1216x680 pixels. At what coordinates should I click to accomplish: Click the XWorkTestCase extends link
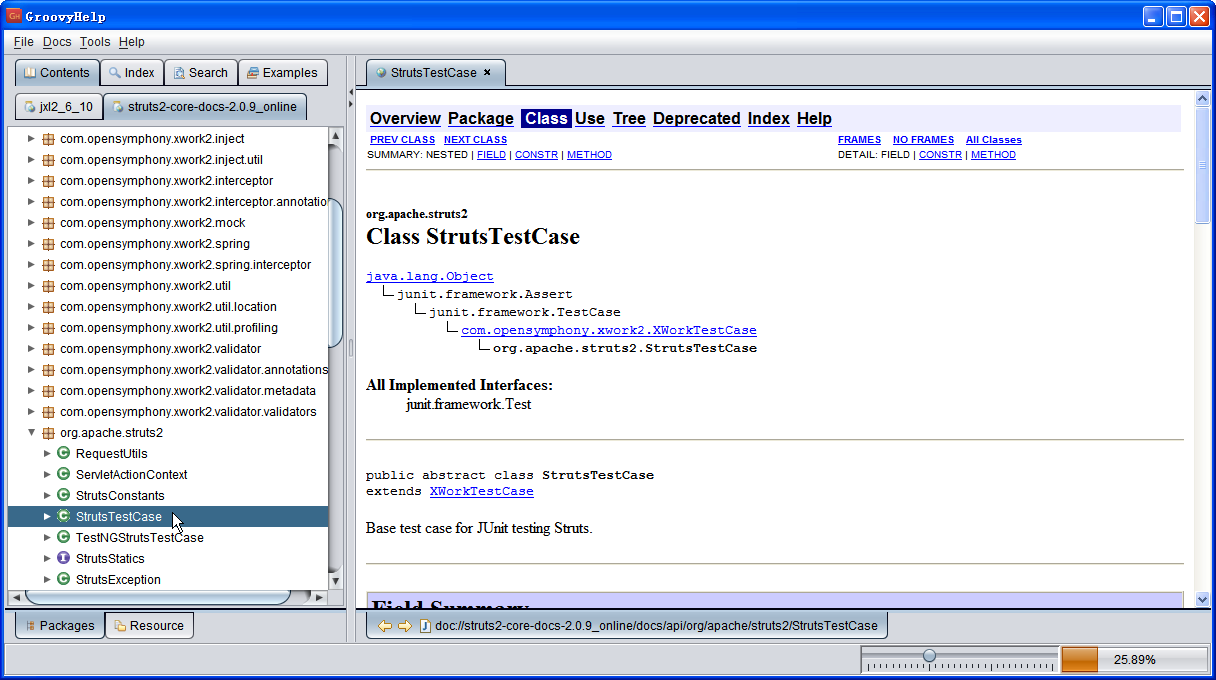(x=481, y=492)
